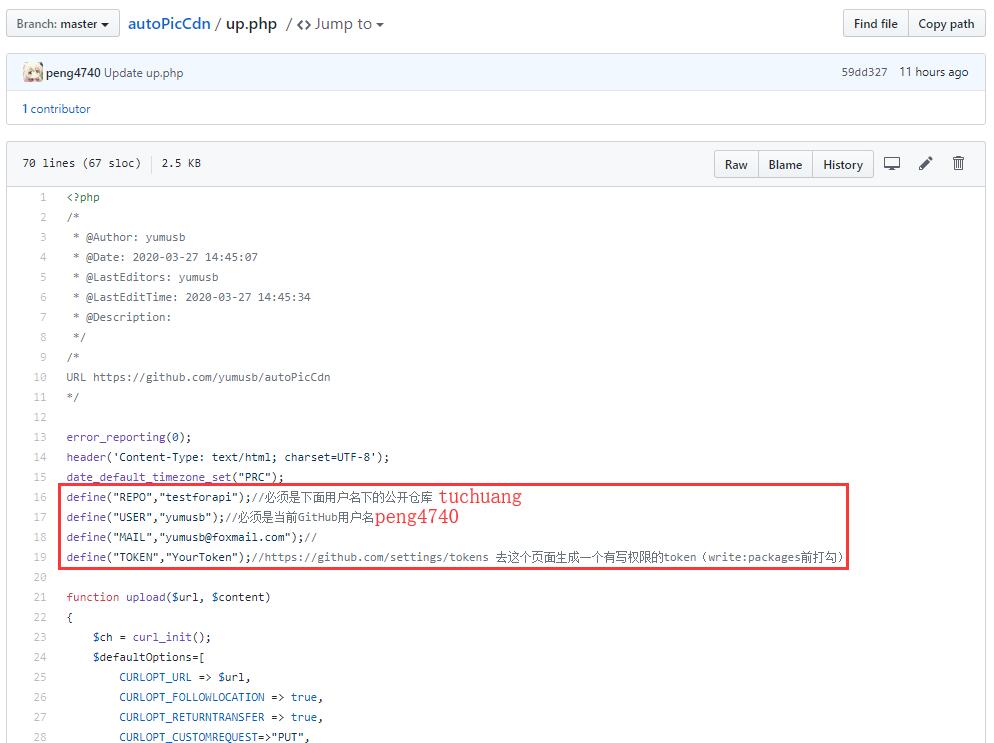Image resolution: width=994 pixels, height=743 pixels.
Task: Open peng4740 user profile link
Action: pyautogui.click(x=73, y=73)
